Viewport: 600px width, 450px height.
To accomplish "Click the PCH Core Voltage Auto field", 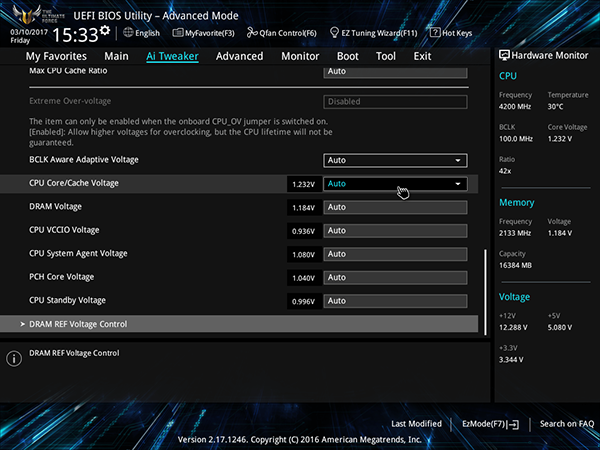I will pyautogui.click(x=395, y=277).
